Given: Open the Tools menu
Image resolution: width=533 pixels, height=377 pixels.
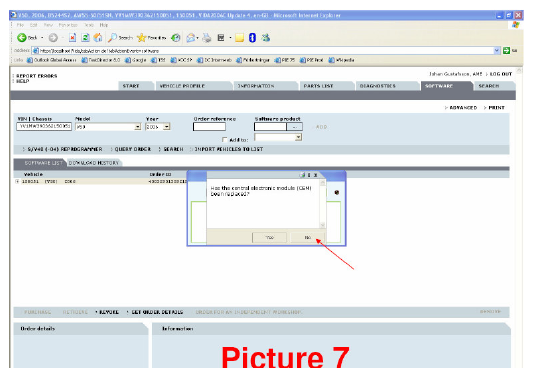Looking at the screenshot, I should coord(89,25).
